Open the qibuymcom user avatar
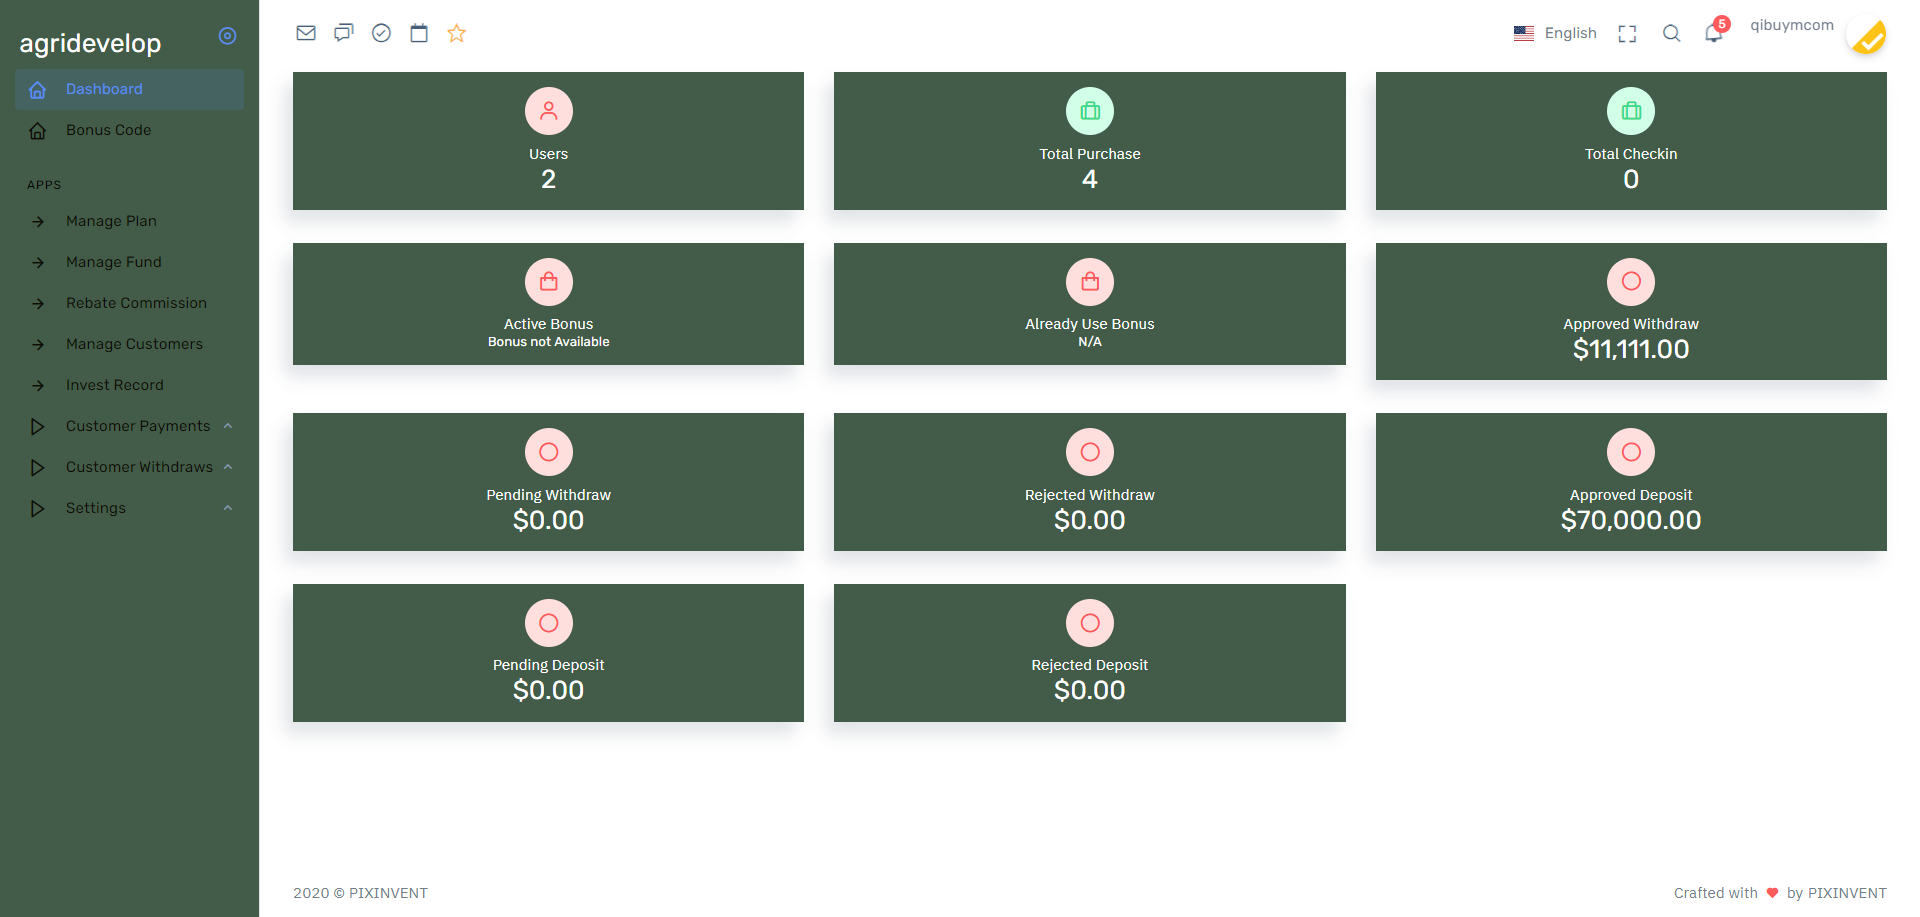Viewport: 1920px width, 917px height. pos(1866,38)
